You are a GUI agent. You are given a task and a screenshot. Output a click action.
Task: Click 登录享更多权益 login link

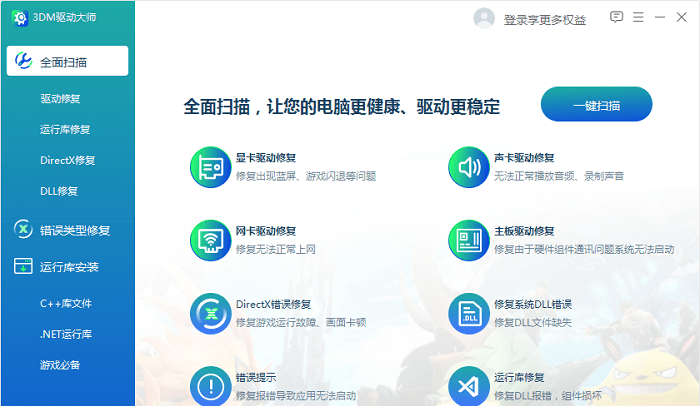pyautogui.click(x=544, y=19)
